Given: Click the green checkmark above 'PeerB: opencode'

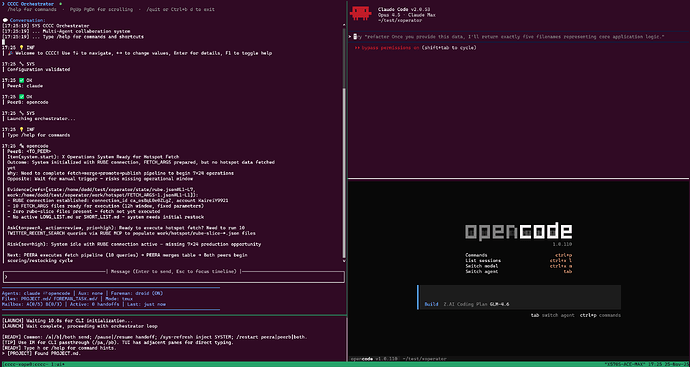Looking at the screenshot, I should coord(22,97).
